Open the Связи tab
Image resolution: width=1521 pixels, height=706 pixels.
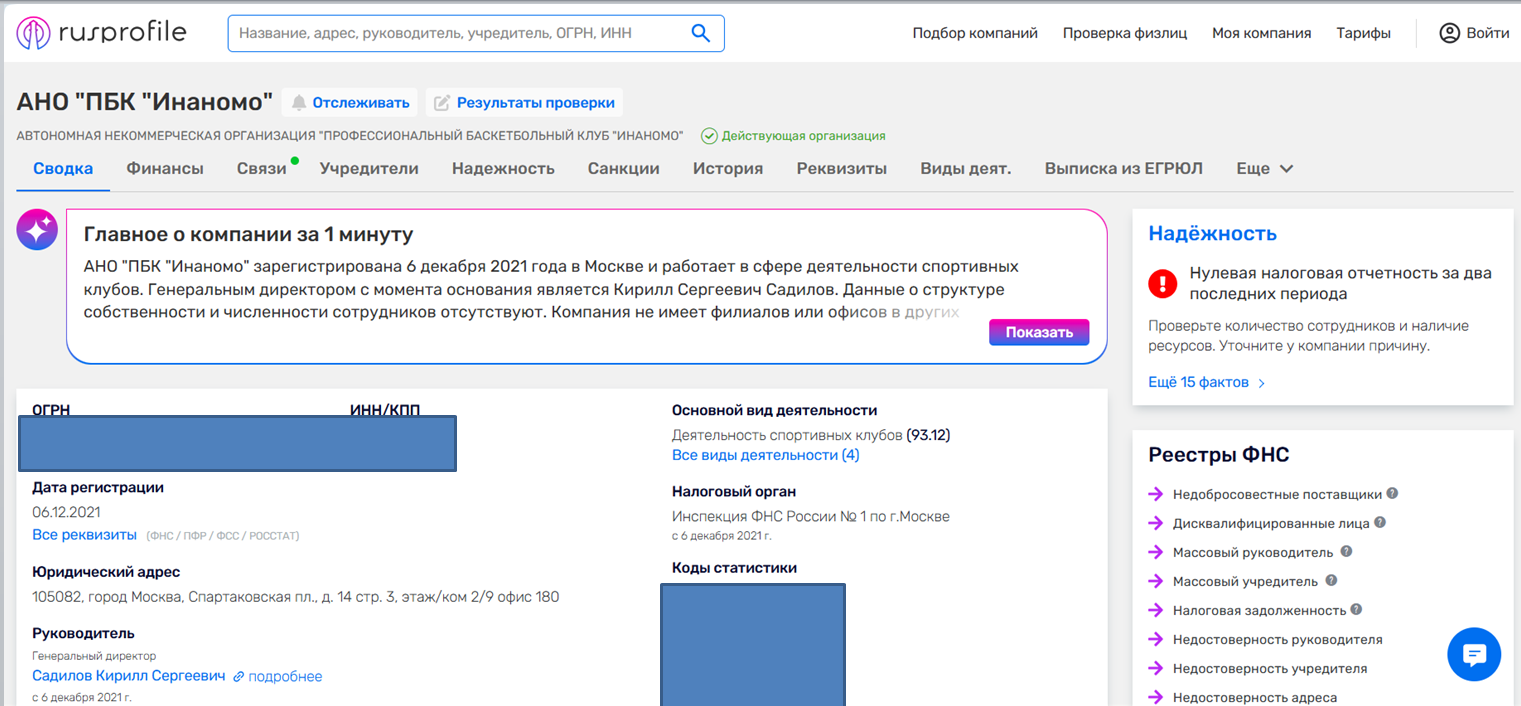pyautogui.click(x=262, y=169)
